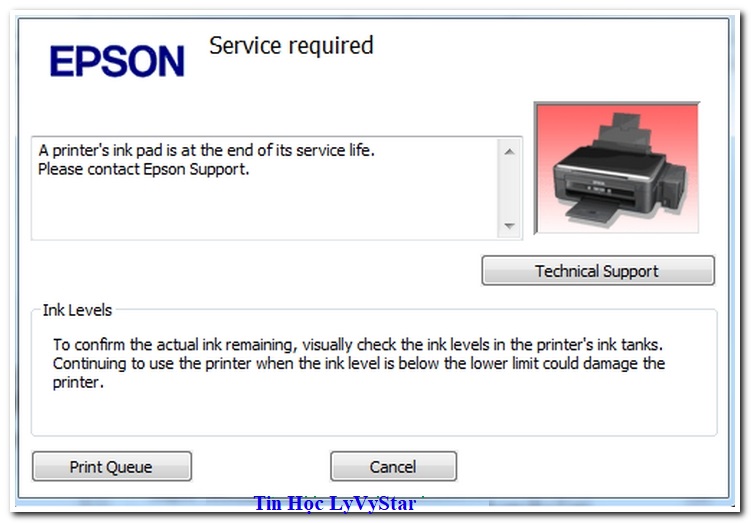Click the ink pad service life message line
This screenshot has width=751, height=523.
tap(206, 150)
